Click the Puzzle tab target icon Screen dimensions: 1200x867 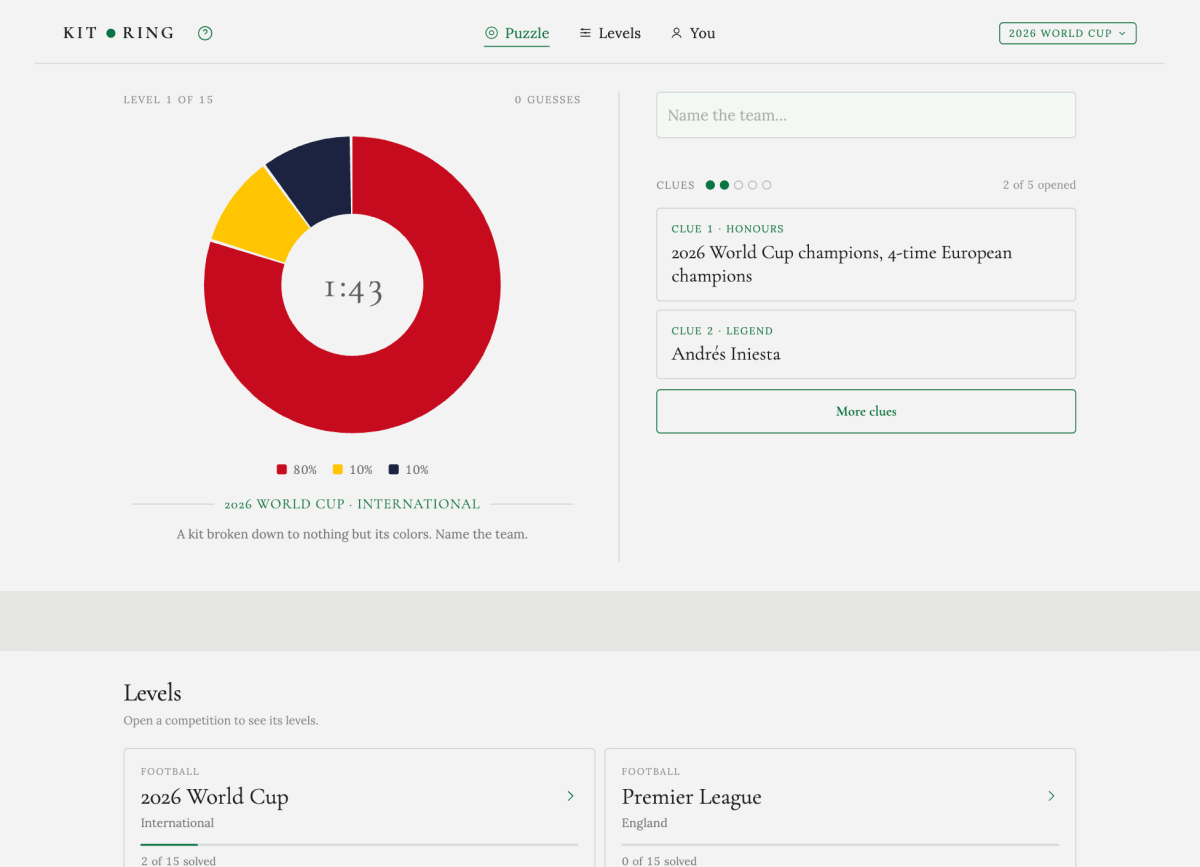tap(491, 33)
